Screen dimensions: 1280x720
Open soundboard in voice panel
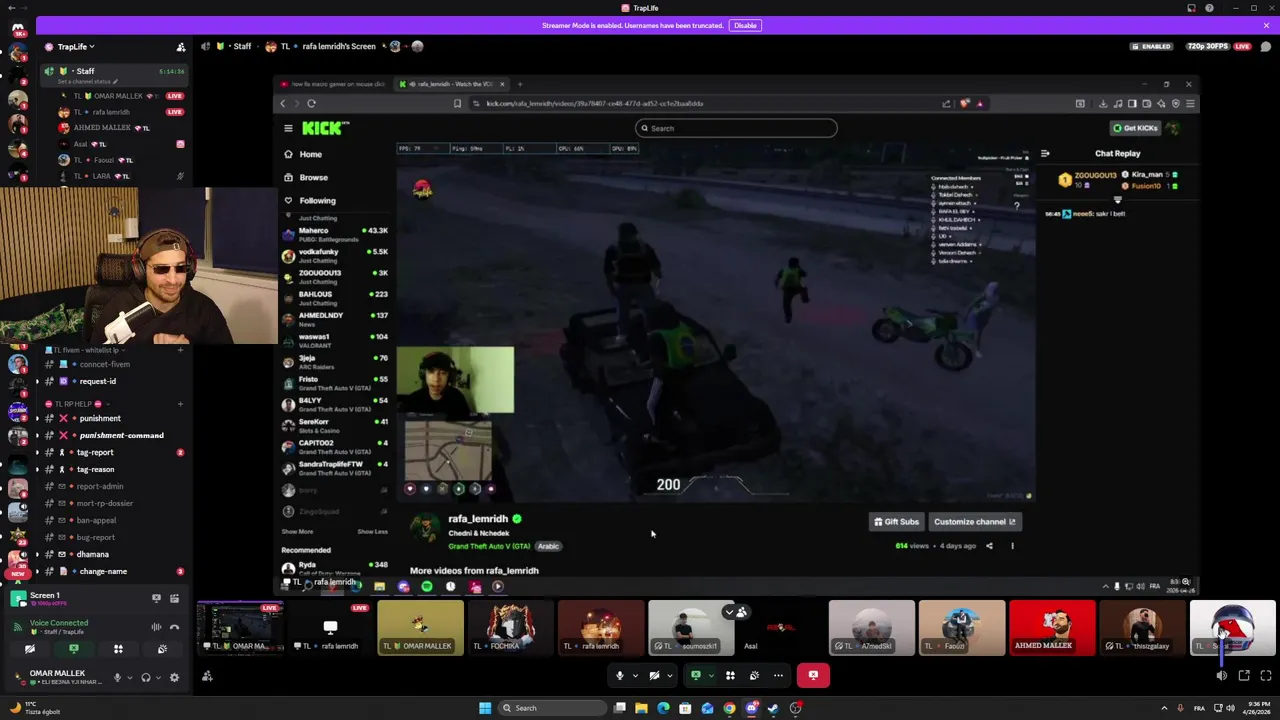[x=162, y=649]
